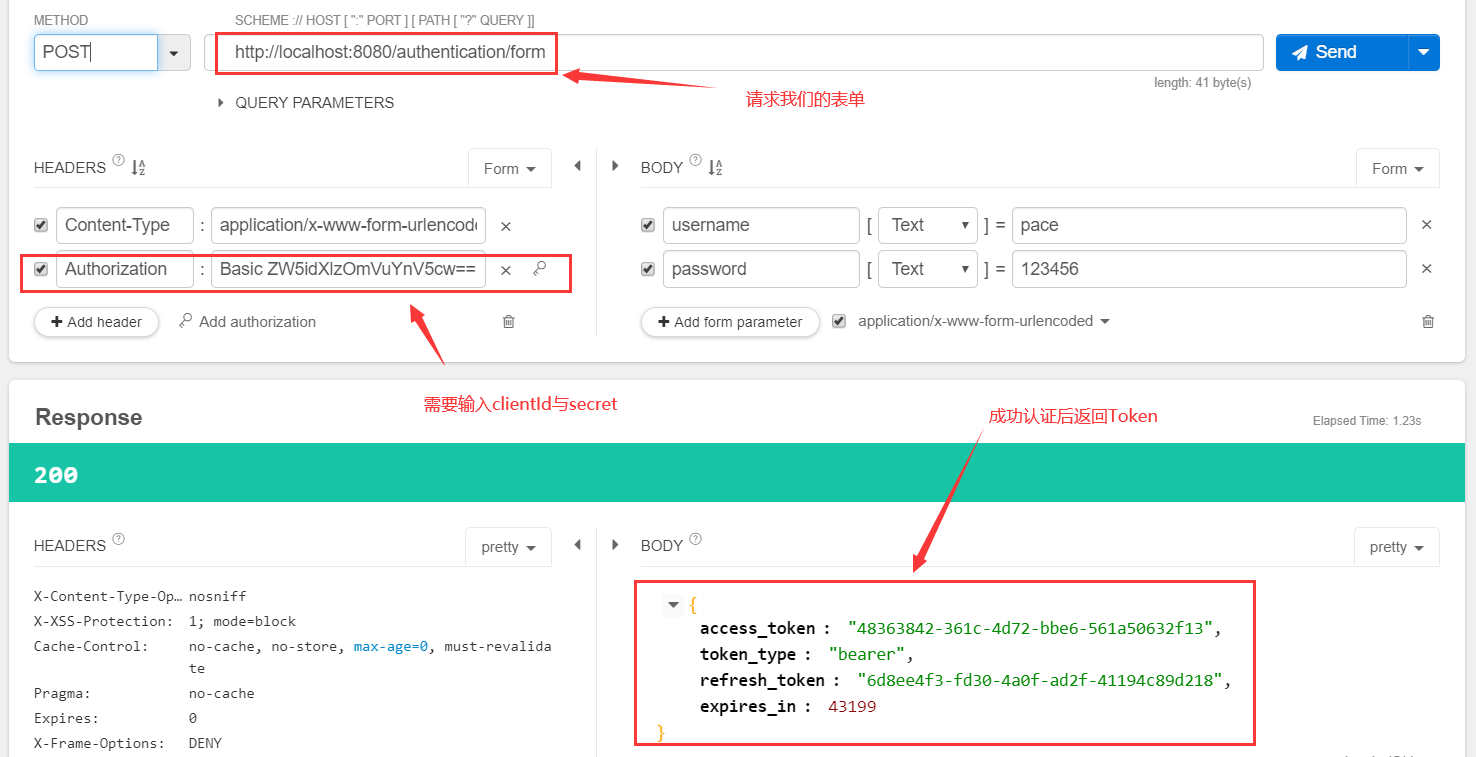1476x757 pixels.
Task: Open the username Text type dropdown
Action: coord(927,225)
